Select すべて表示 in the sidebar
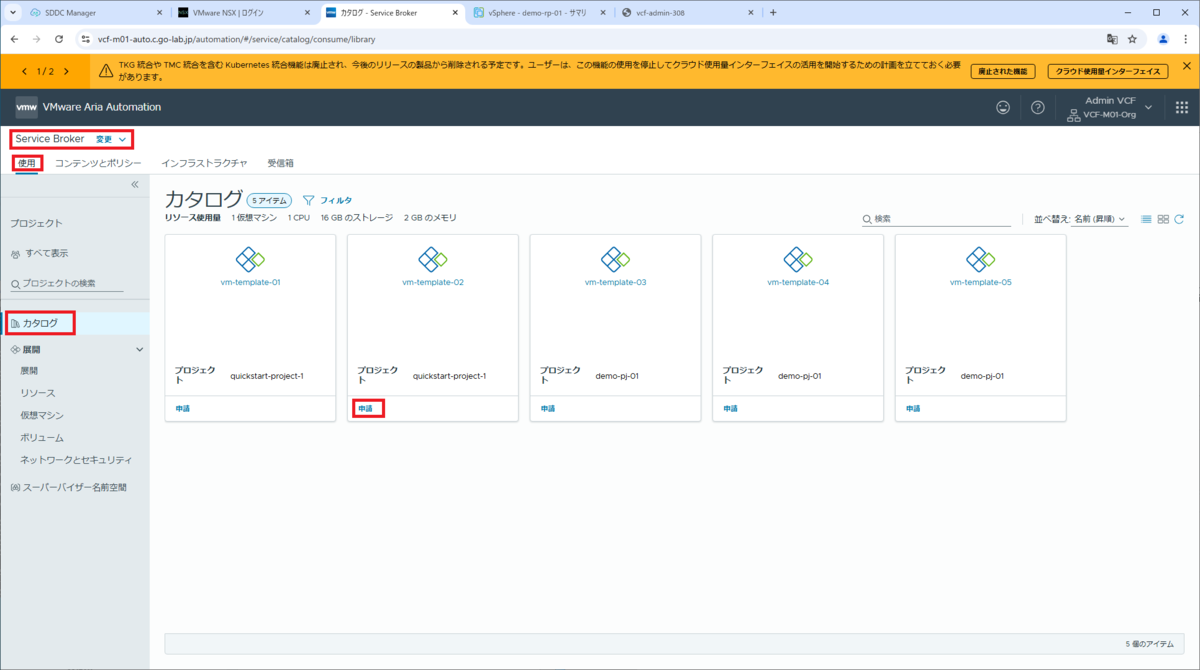Viewport: 1200px width, 670px height. pos(47,254)
